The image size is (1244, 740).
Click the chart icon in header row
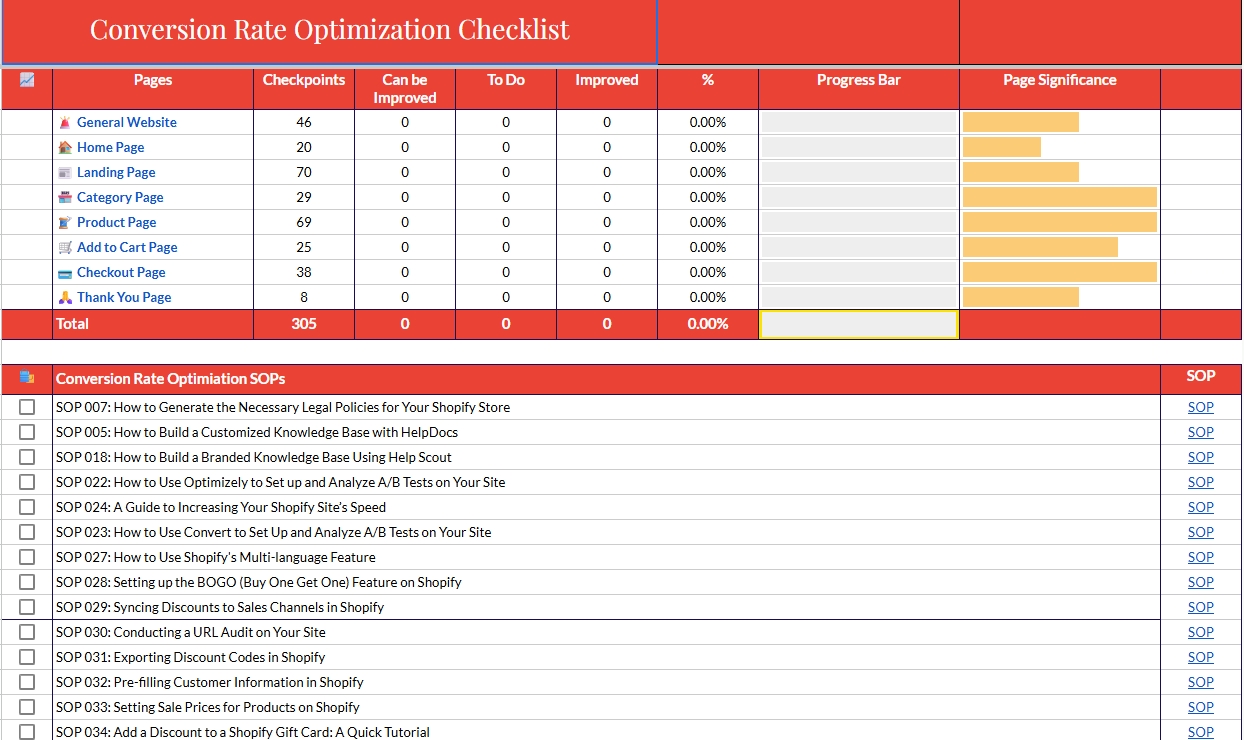point(27,80)
